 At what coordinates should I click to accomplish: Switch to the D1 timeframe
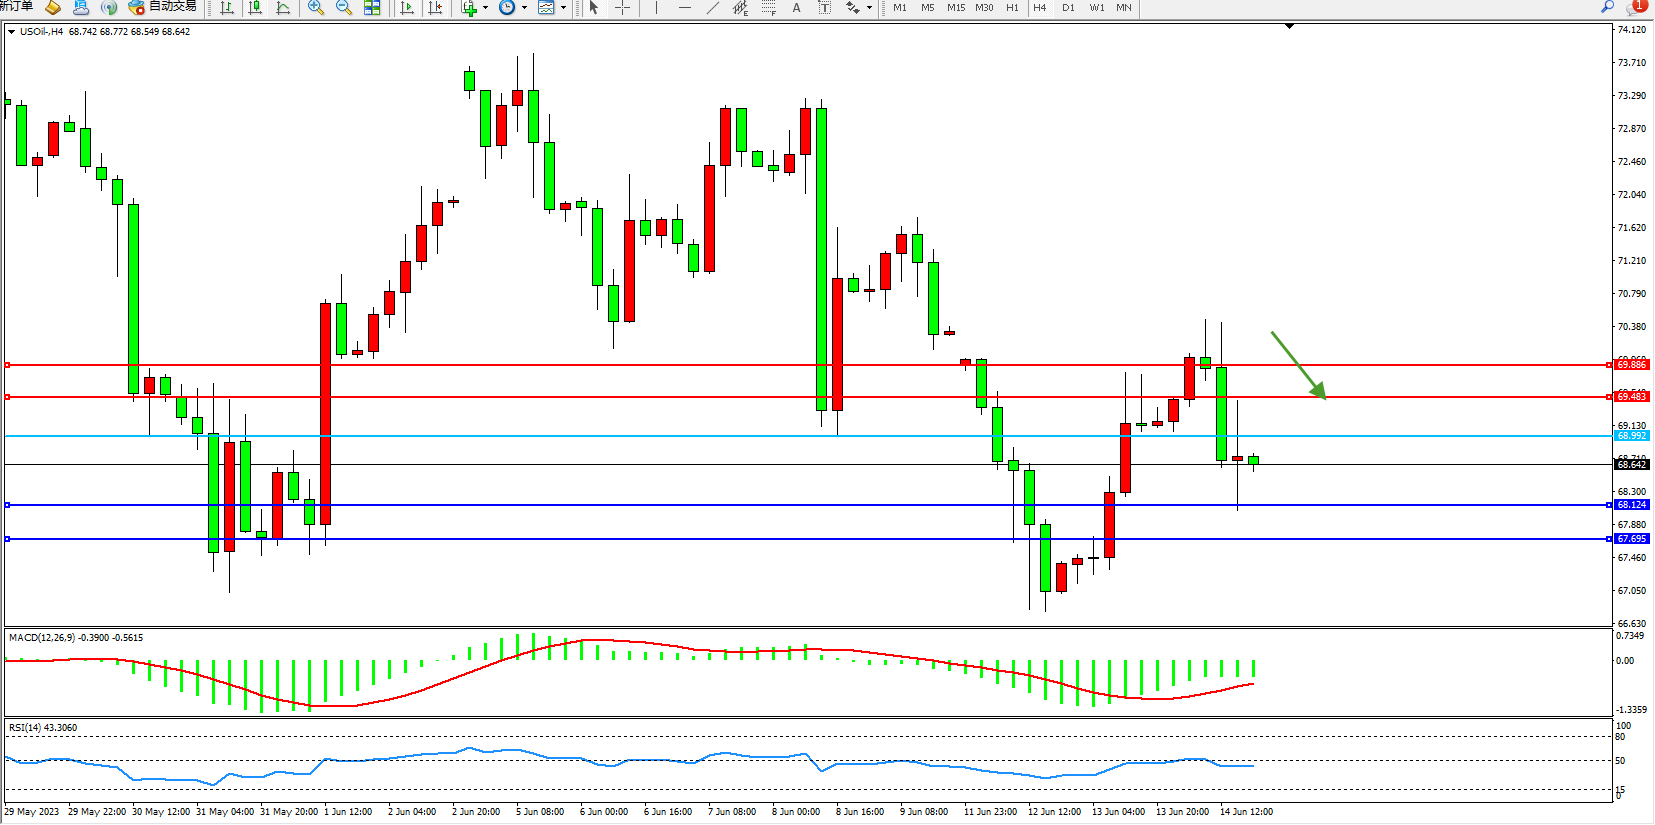[1068, 8]
